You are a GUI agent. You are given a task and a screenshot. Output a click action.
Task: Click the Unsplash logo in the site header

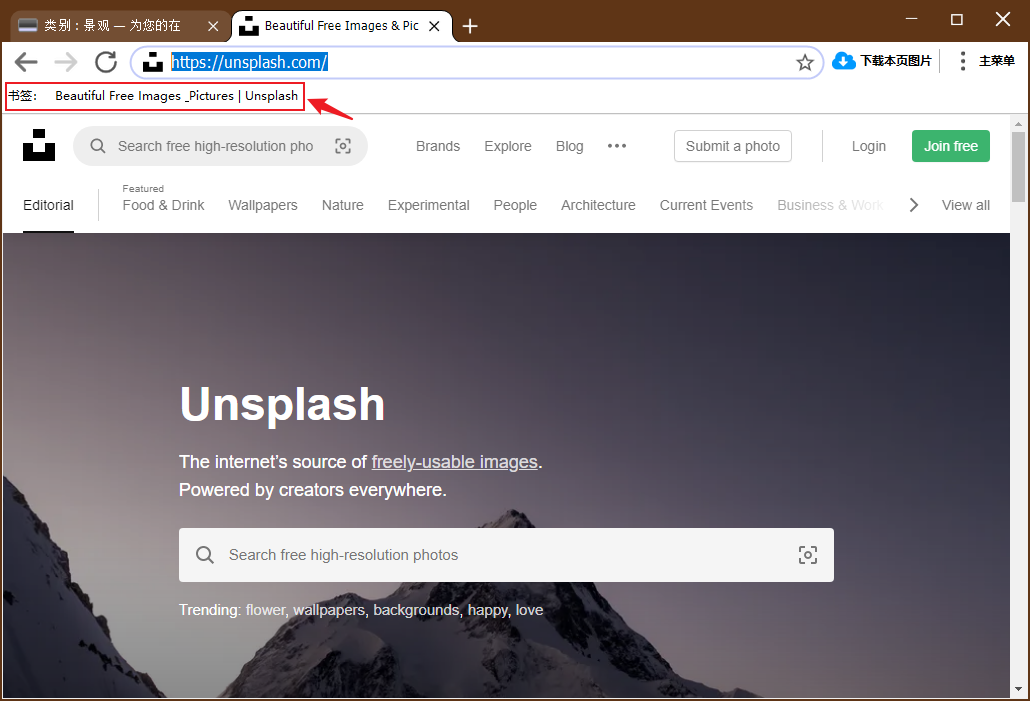coord(39,145)
